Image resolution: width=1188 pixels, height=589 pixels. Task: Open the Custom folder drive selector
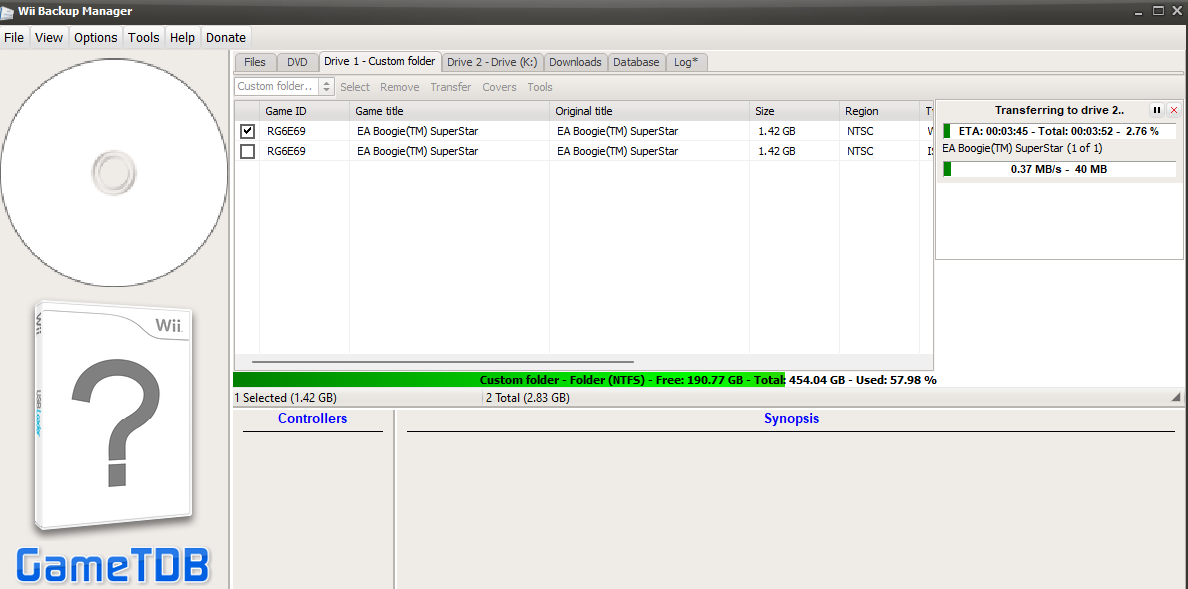tap(284, 87)
